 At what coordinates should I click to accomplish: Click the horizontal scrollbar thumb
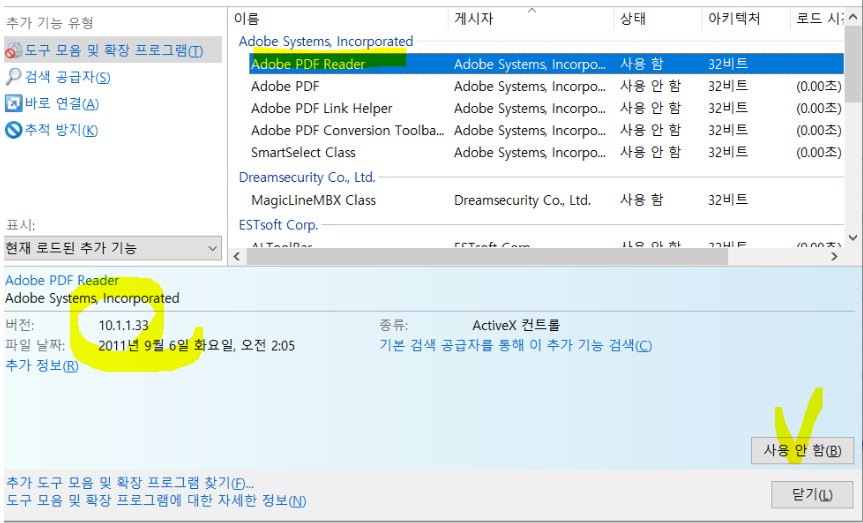[487, 257]
